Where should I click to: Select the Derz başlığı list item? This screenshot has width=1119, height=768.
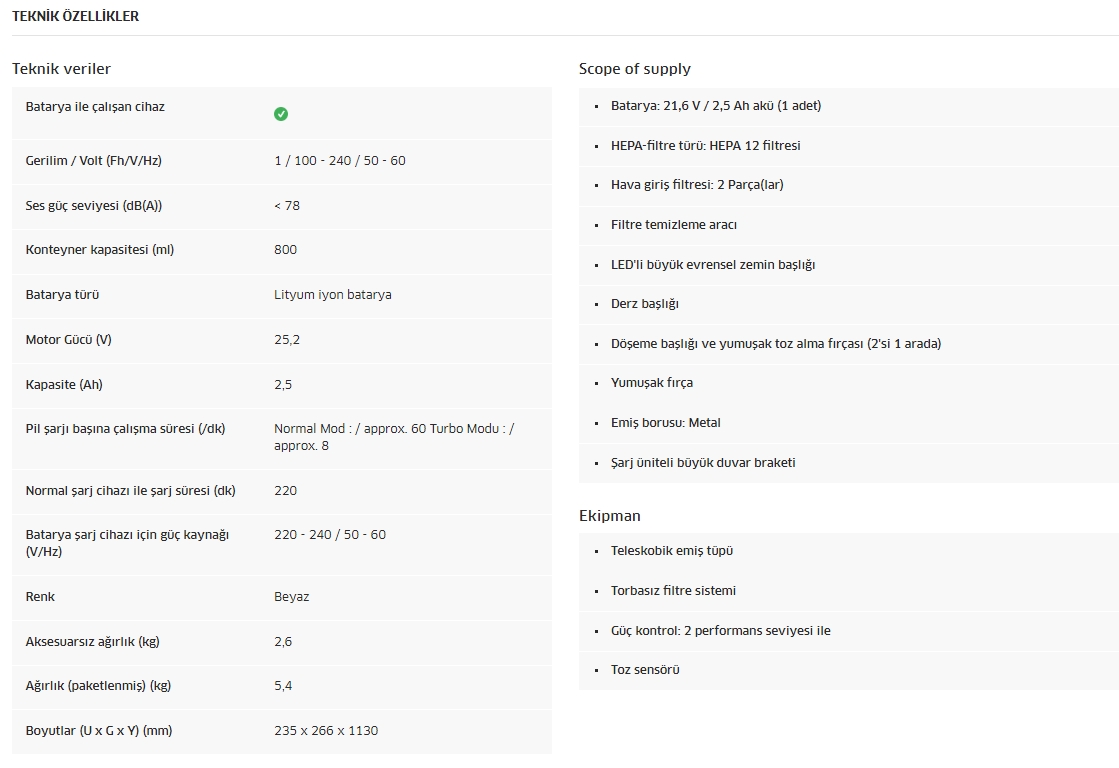click(644, 304)
